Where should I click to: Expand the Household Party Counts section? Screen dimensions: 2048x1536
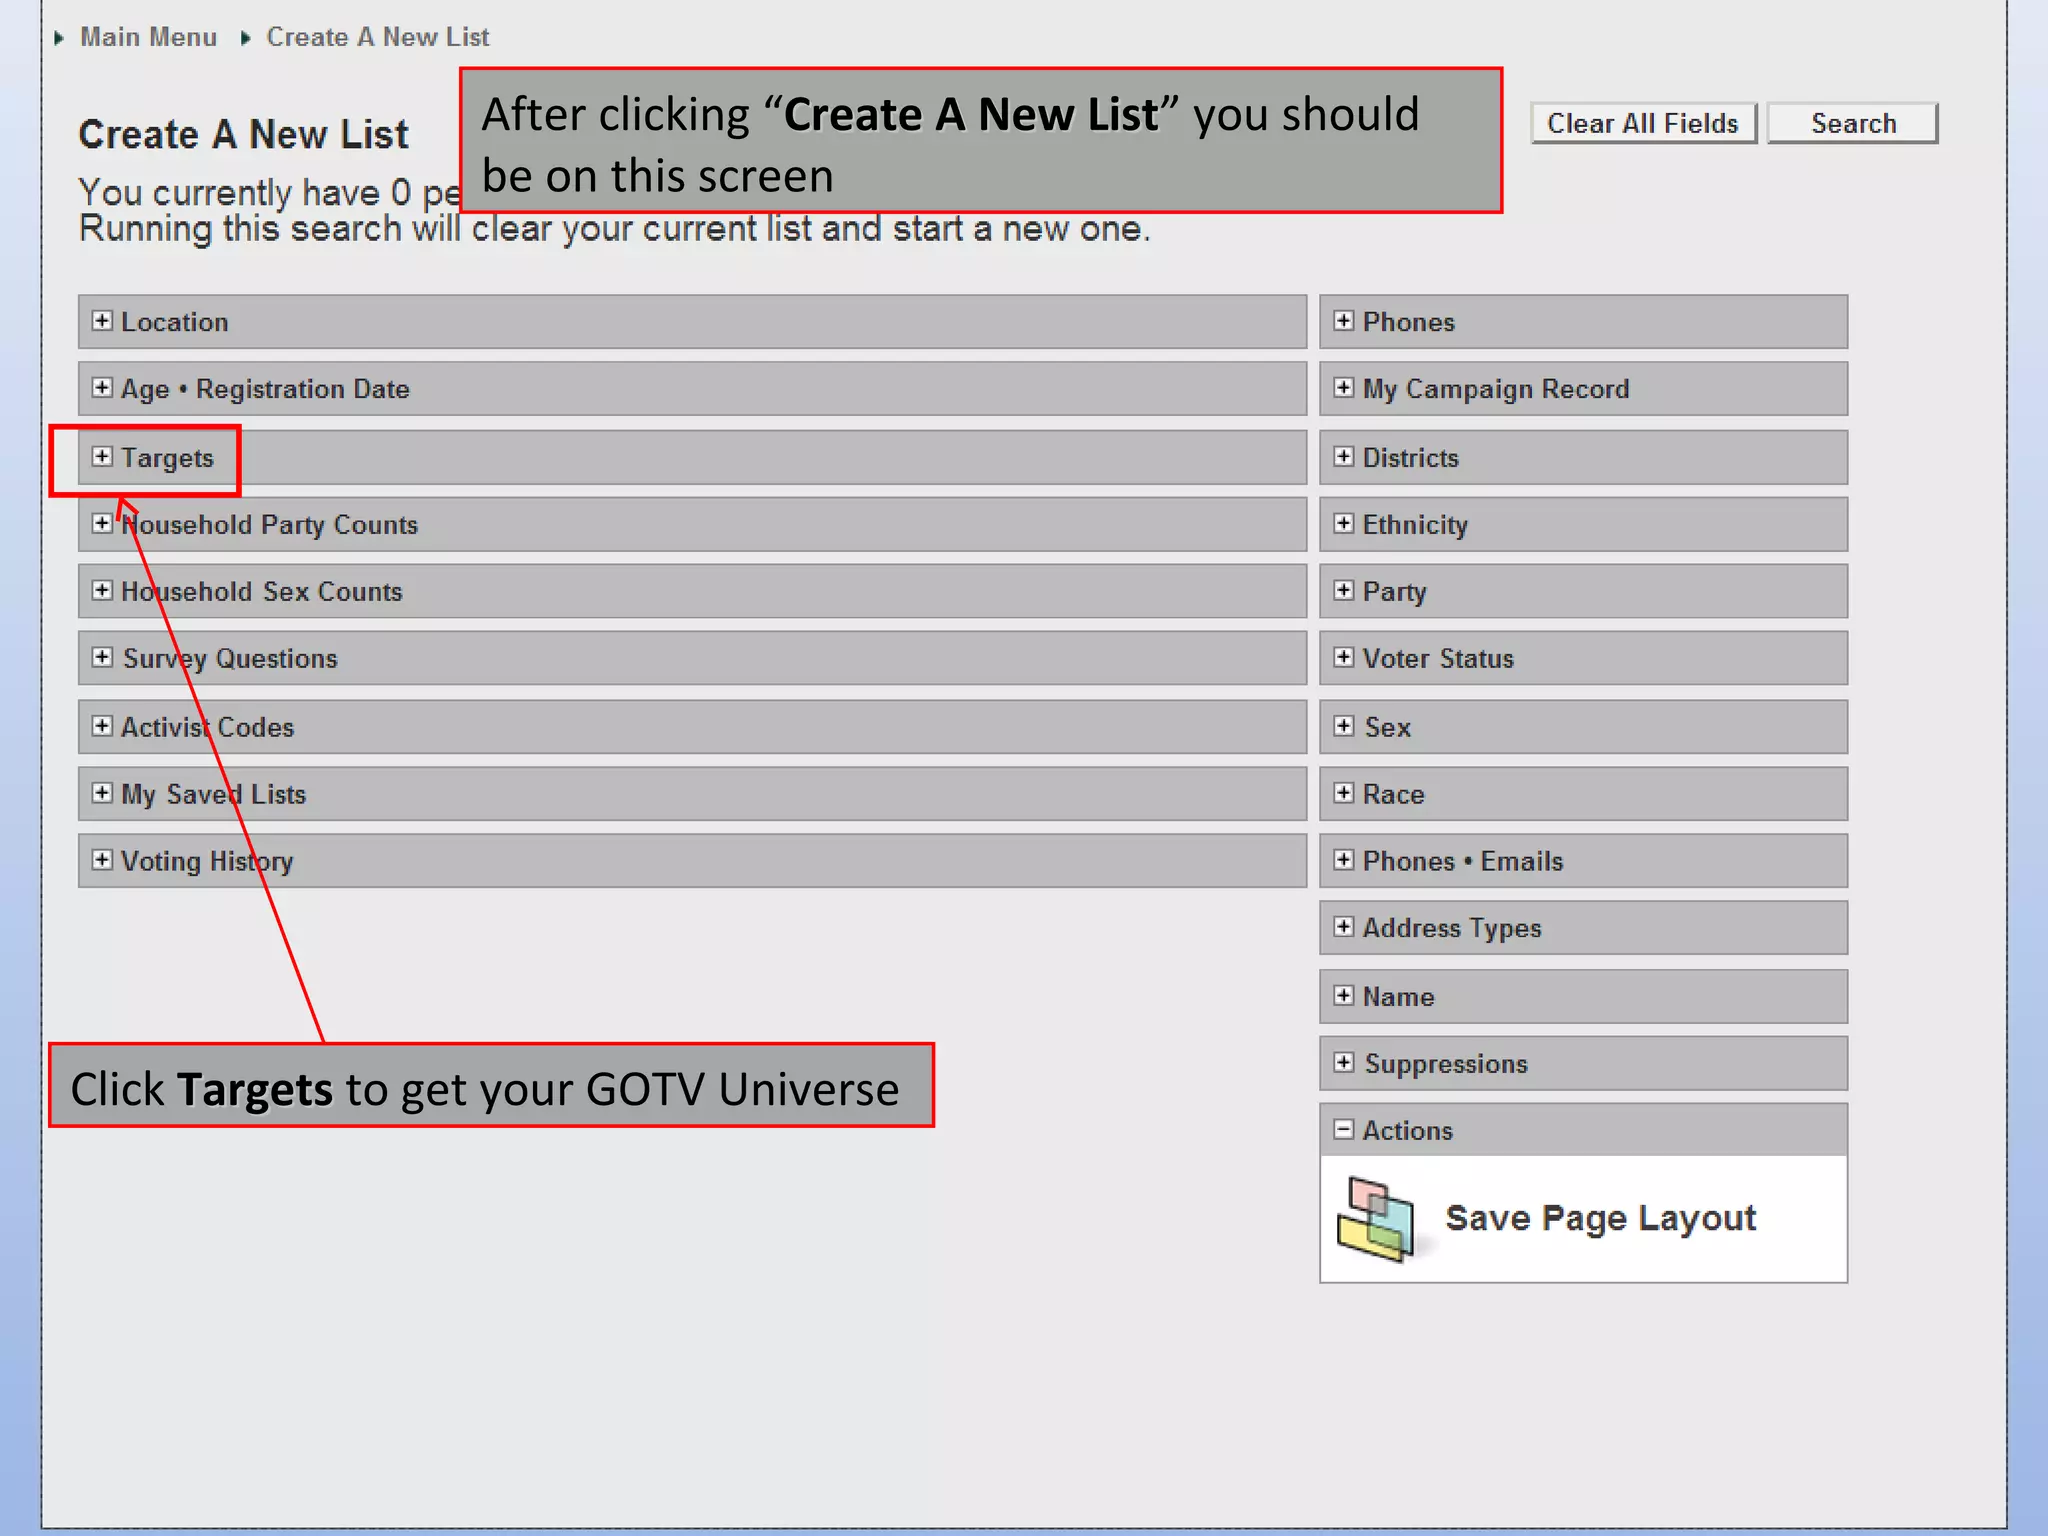[102, 524]
